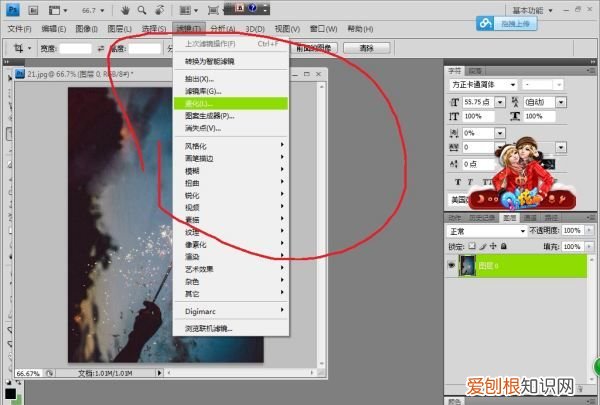
Task: Launch Bridge from the top bar icon
Action: point(33,10)
